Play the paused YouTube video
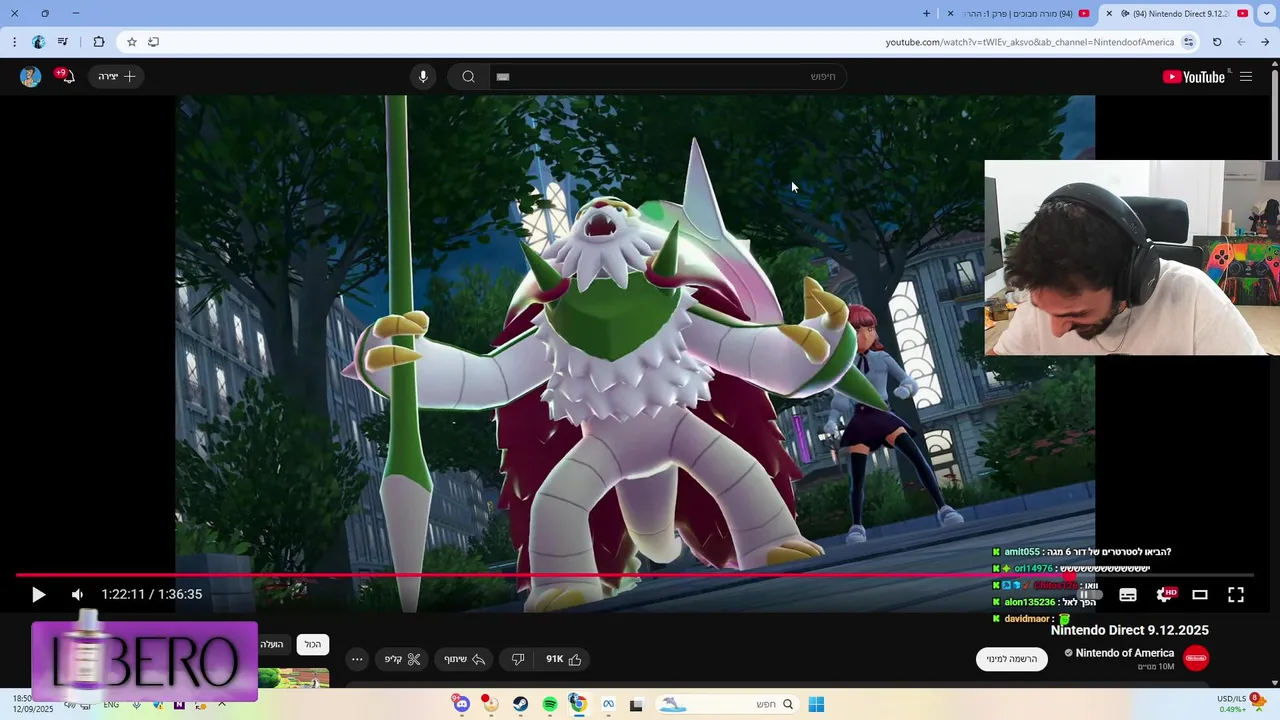The image size is (1280, 720). click(38, 595)
